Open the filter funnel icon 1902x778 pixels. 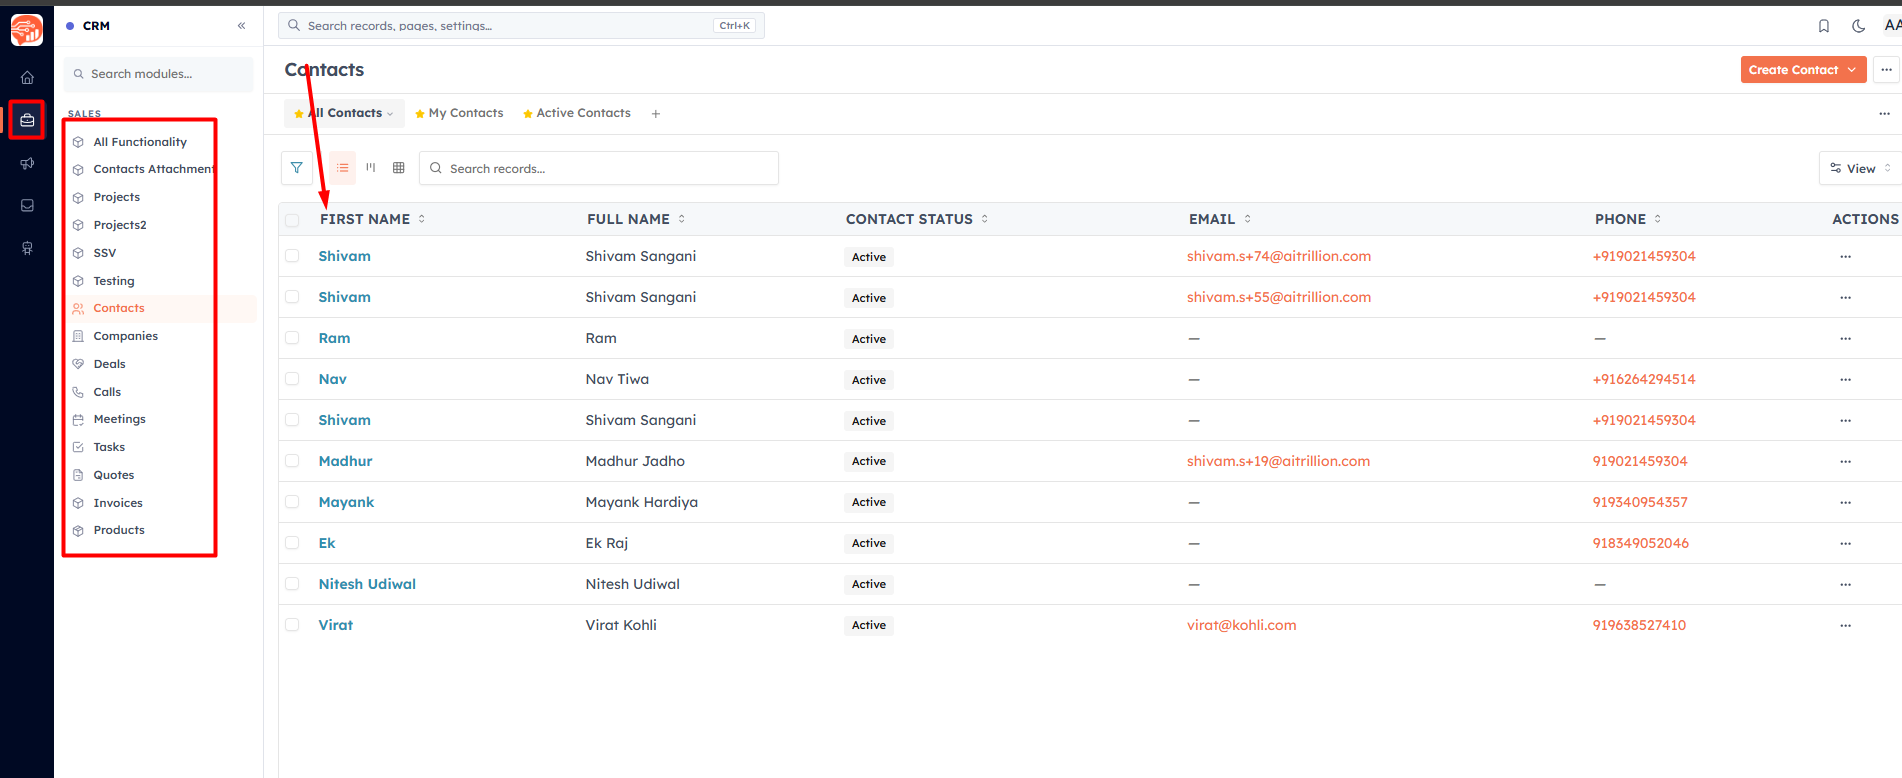tap(297, 168)
